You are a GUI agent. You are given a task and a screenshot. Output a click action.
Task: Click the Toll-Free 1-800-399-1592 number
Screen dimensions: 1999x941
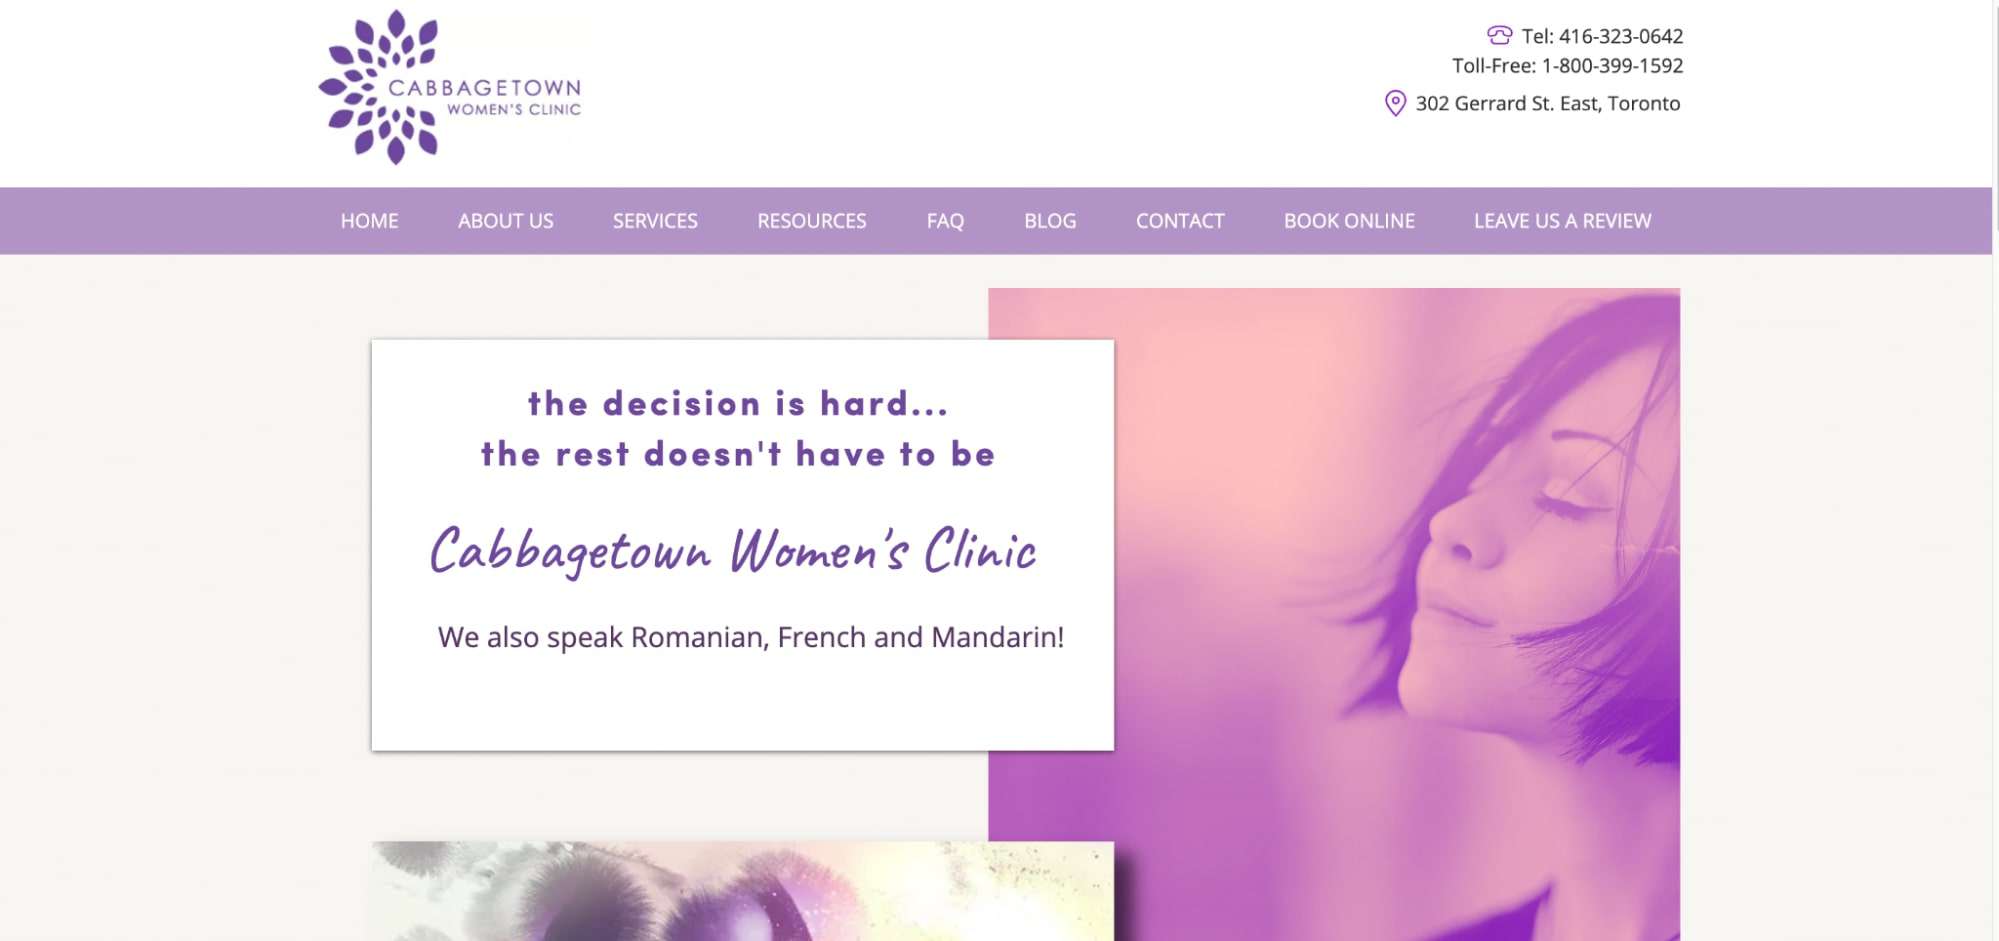point(1567,66)
